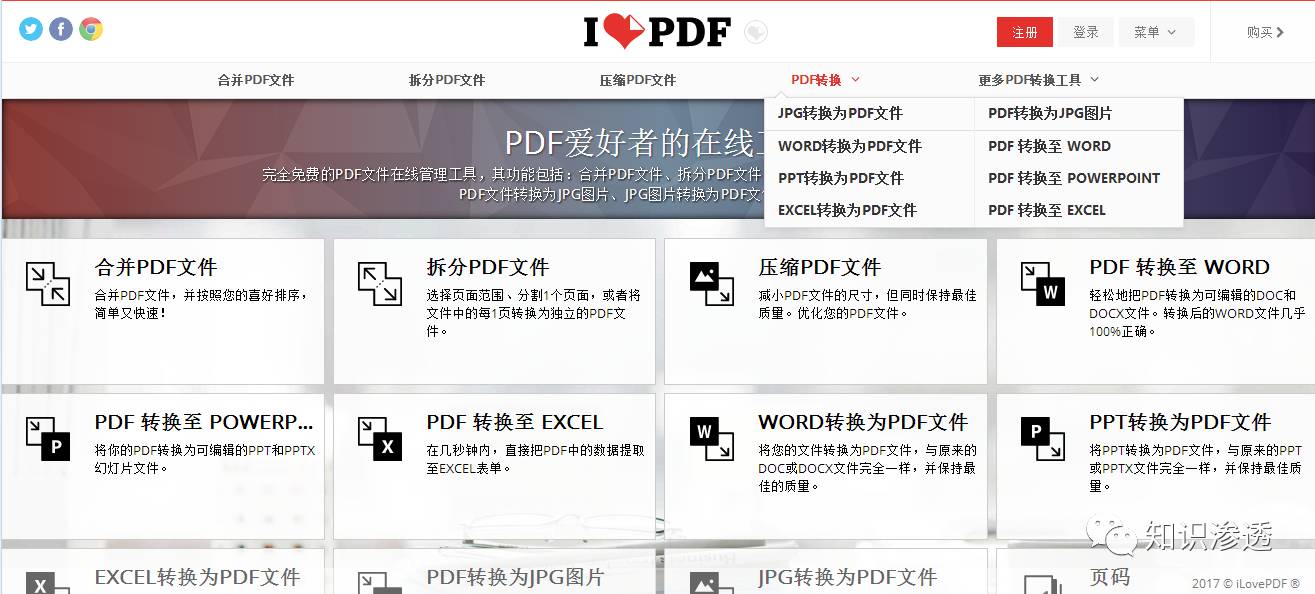Click the 登录 button
Image resolution: width=1315 pixels, height=594 pixels.
(1086, 32)
